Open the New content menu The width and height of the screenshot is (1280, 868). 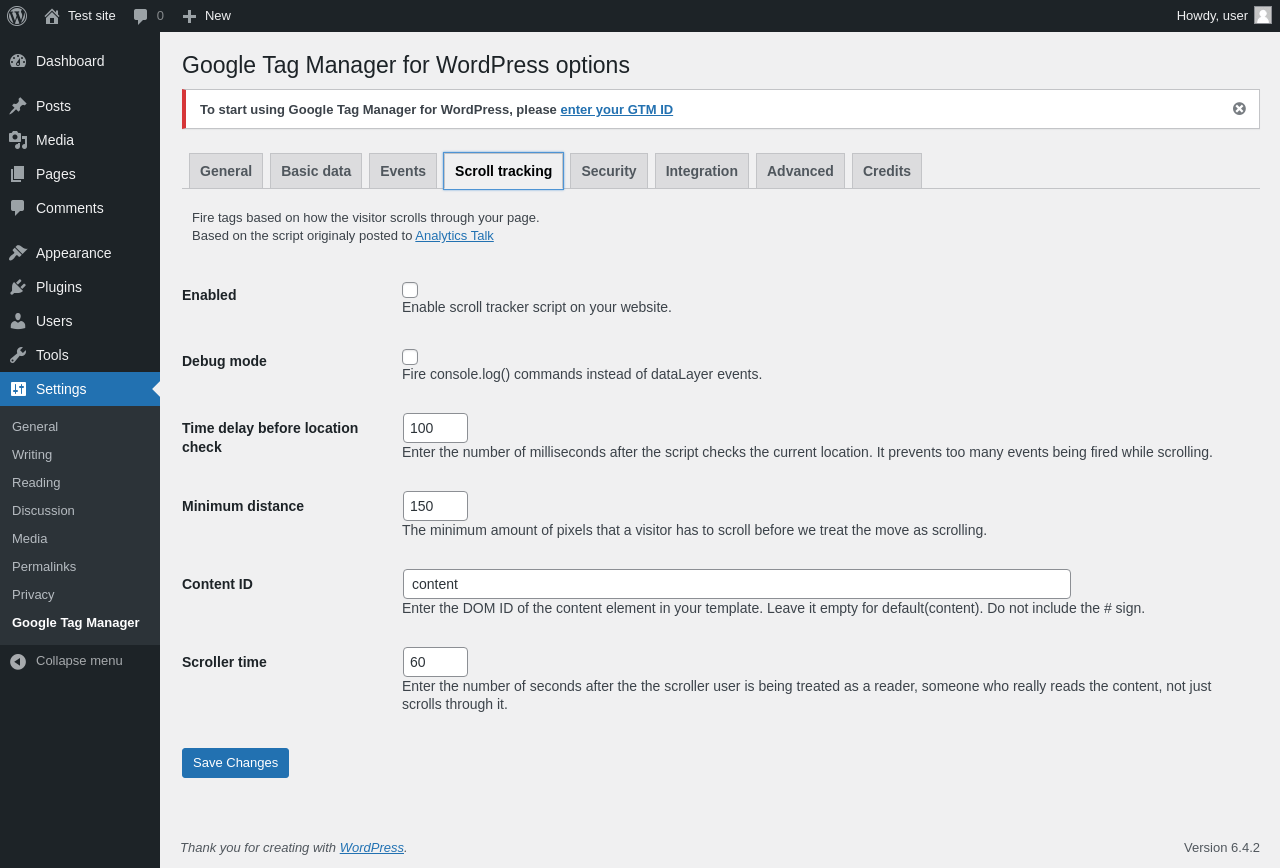coord(207,16)
